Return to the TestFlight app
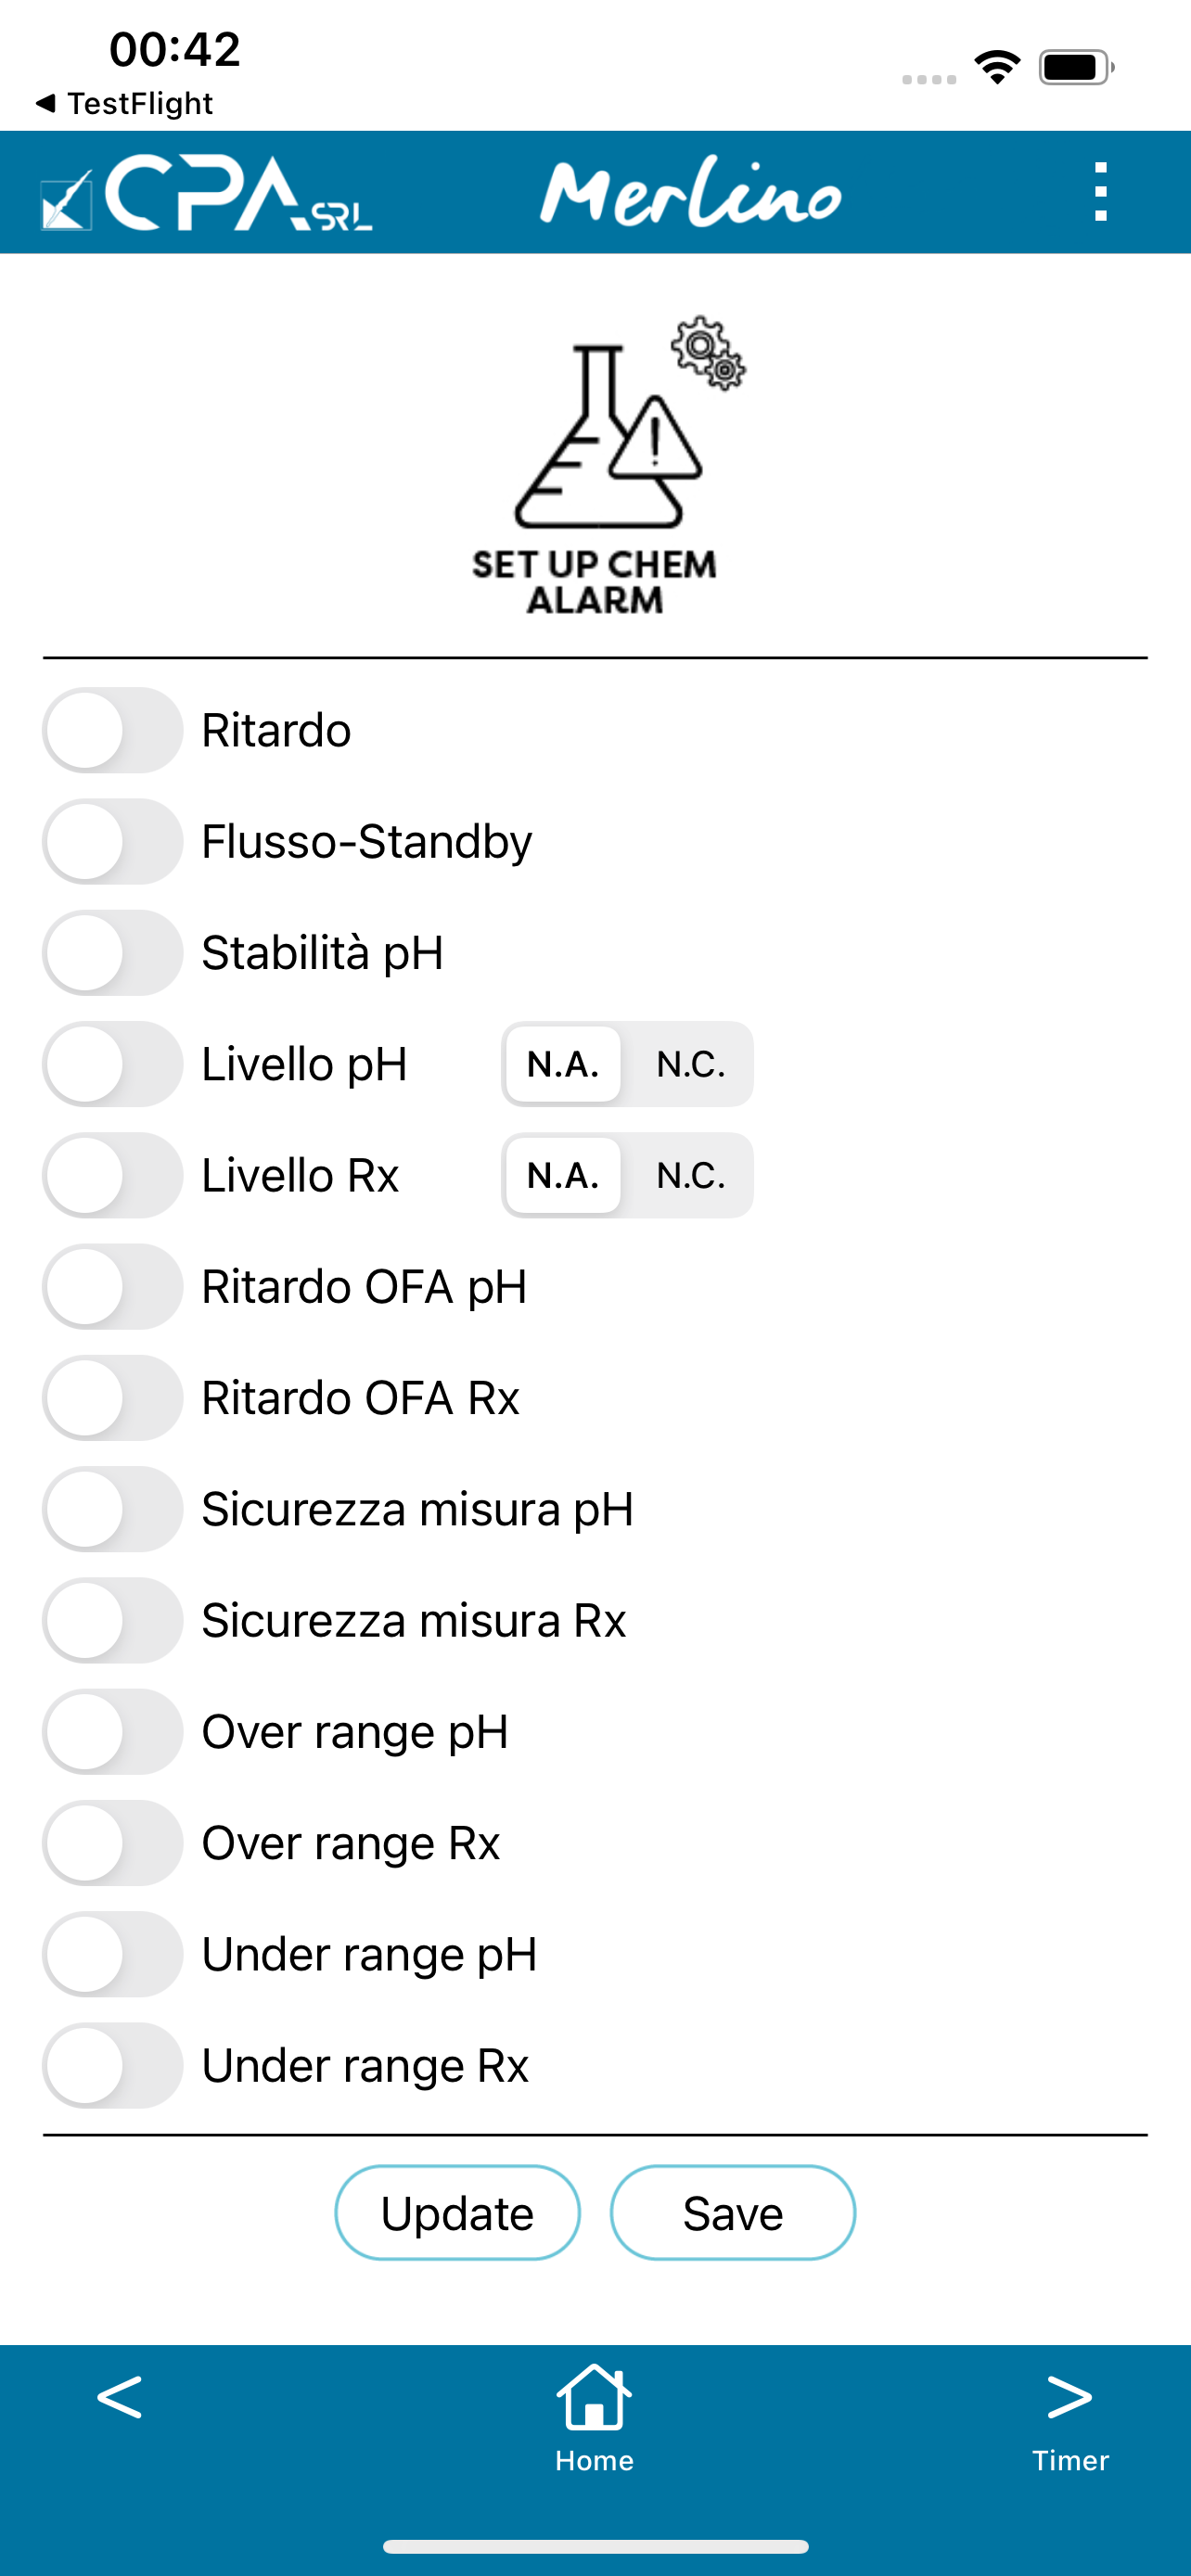 click(125, 103)
